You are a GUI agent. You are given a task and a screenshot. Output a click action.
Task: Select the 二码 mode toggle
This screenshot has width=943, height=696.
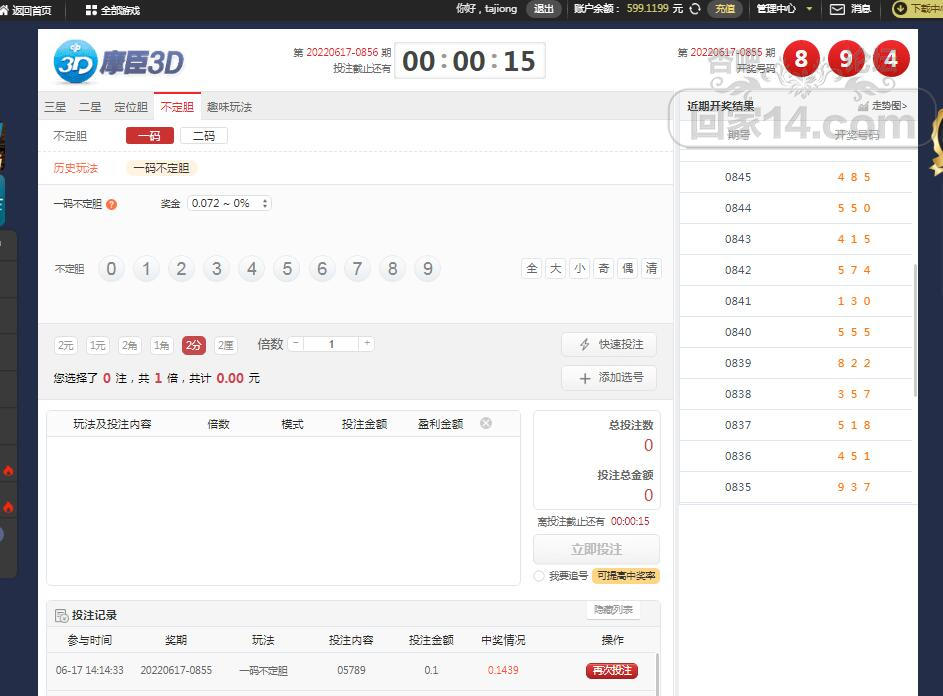[204, 136]
